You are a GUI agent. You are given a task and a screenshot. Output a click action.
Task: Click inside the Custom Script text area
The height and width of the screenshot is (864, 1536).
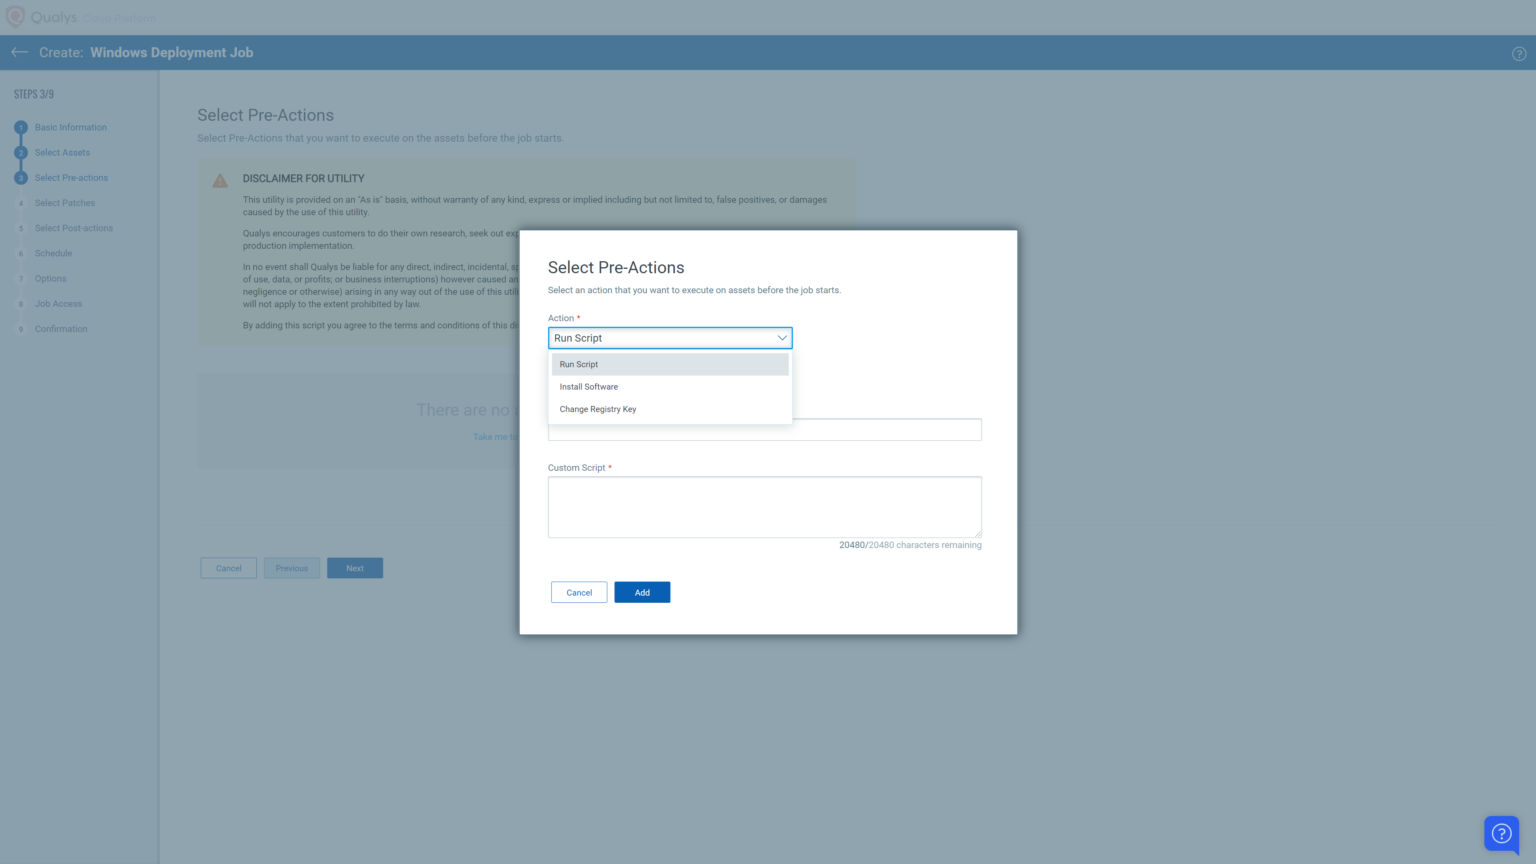coord(764,507)
